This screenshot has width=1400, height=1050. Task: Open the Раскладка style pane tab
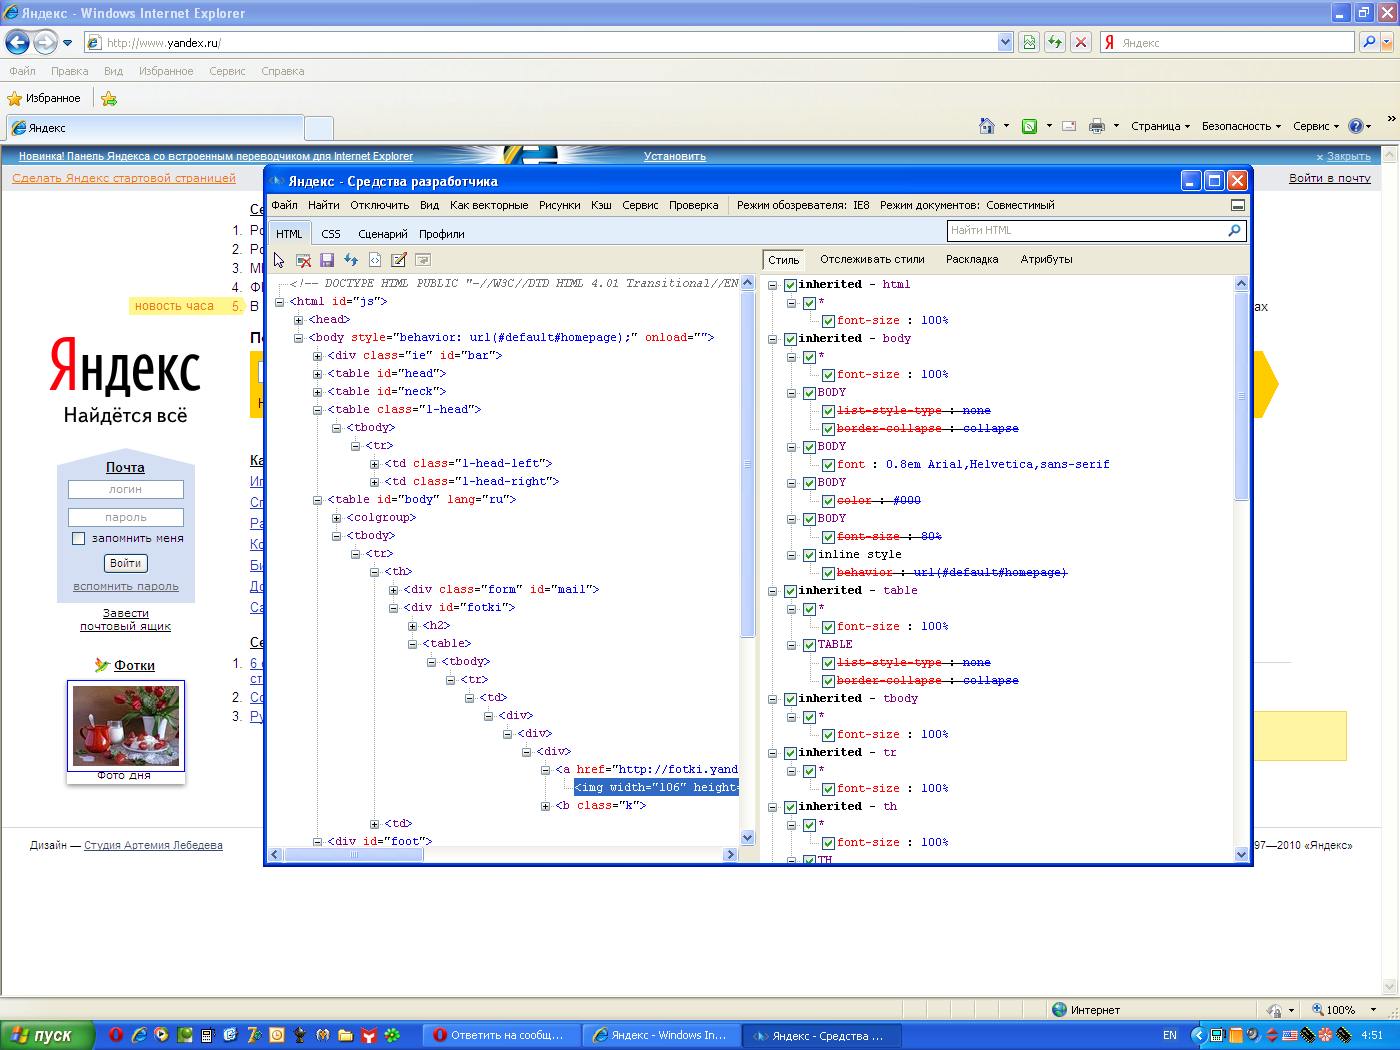point(972,259)
